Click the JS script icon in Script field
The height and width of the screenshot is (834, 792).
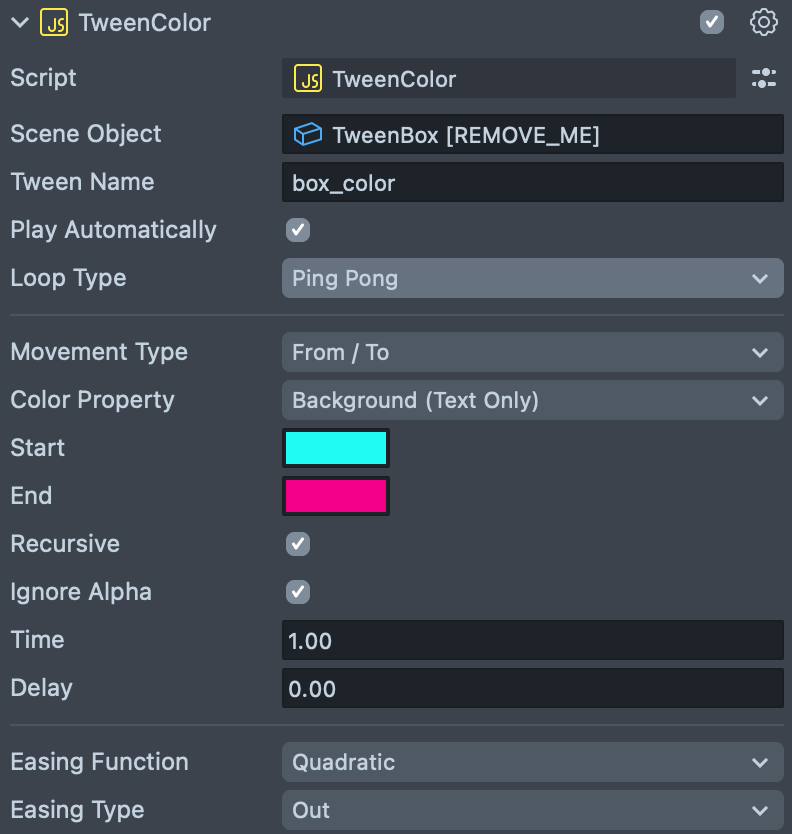308,79
